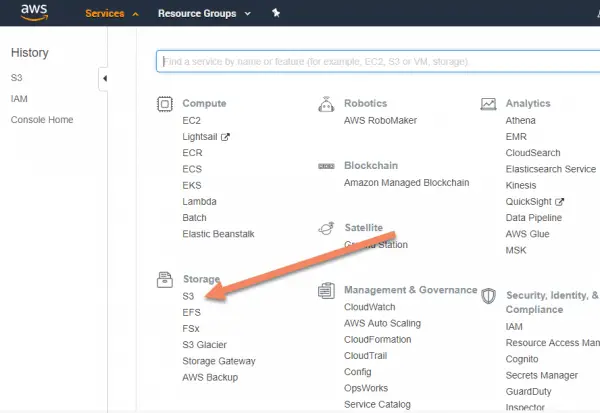
Task: Click the Compute category heading
Action: [x=204, y=103]
